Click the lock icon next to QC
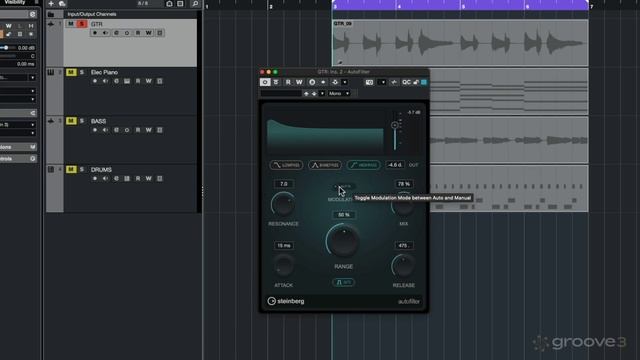 [416, 82]
